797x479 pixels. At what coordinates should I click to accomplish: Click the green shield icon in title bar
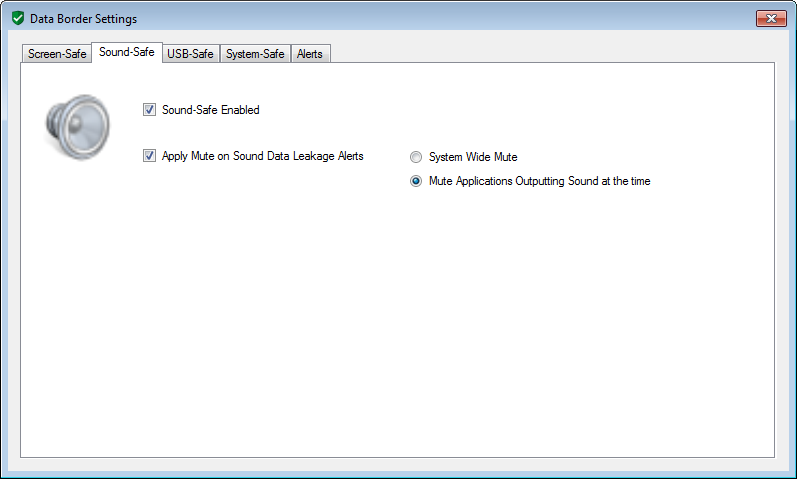[x=17, y=19]
